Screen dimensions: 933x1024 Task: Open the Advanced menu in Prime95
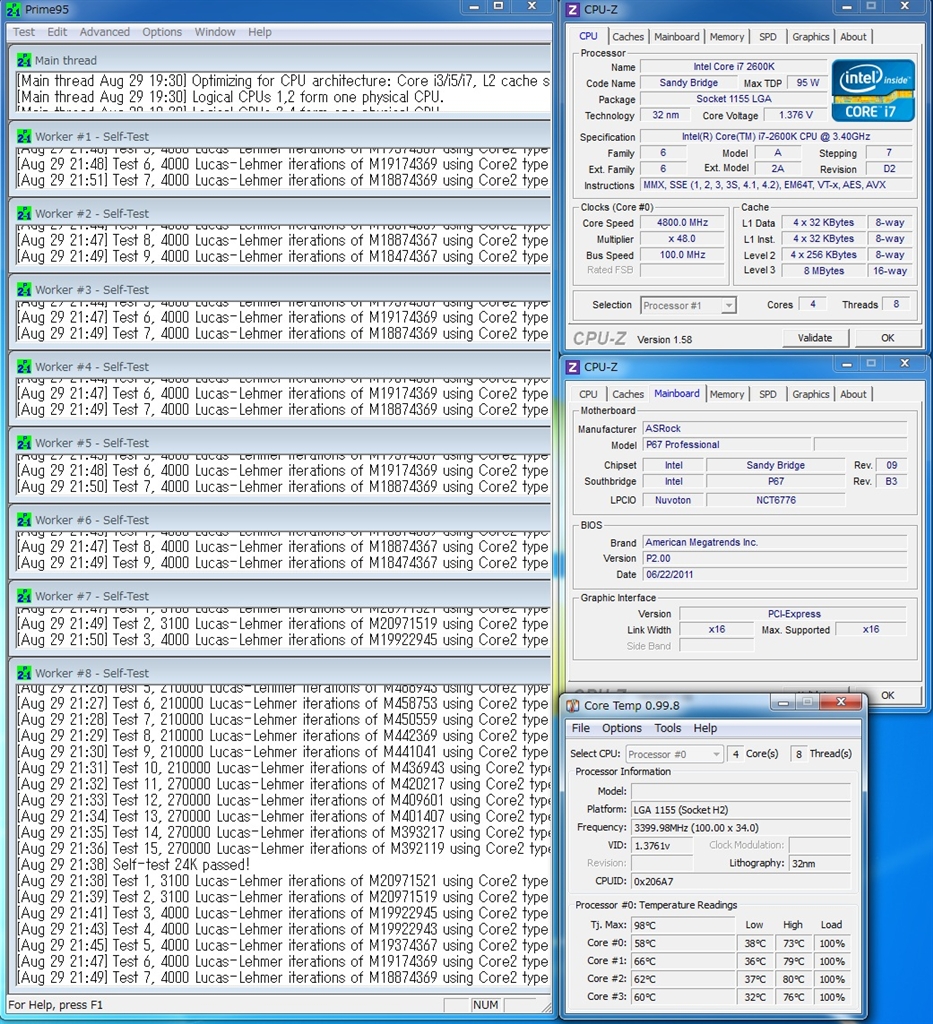tap(105, 32)
